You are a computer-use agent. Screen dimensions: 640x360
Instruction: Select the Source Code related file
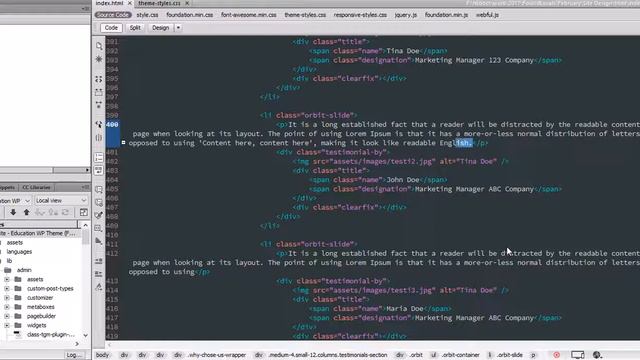pyautogui.click(x=113, y=15)
